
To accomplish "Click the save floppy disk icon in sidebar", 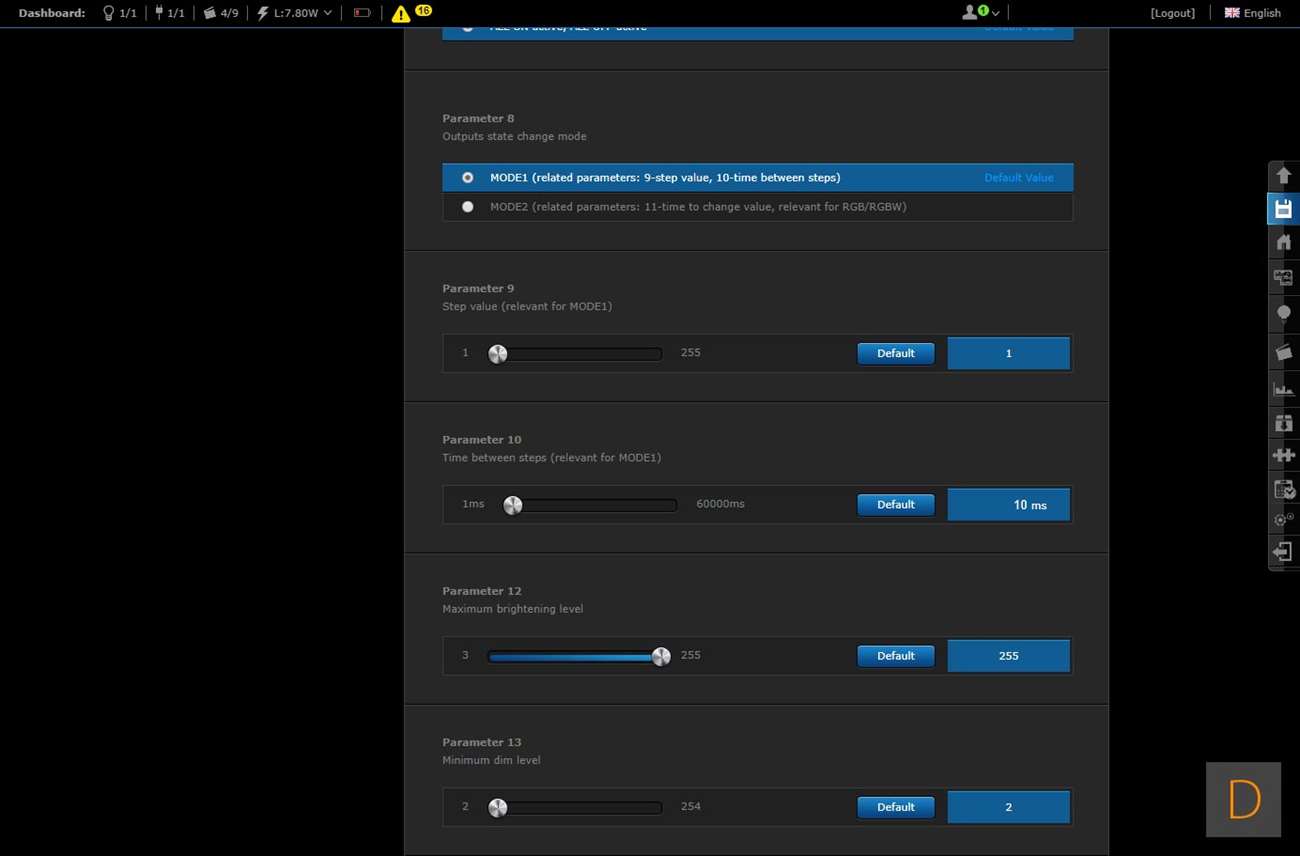I will point(1283,209).
